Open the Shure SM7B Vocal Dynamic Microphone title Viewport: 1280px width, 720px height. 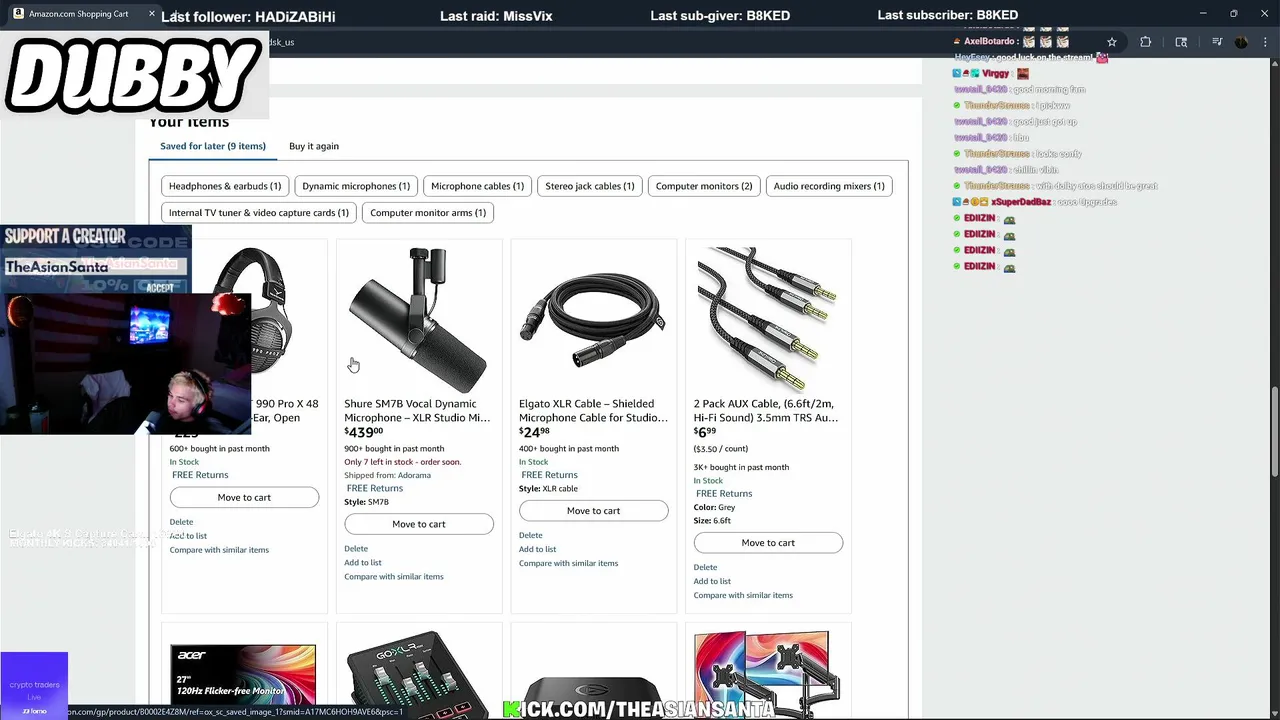point(417,411)
